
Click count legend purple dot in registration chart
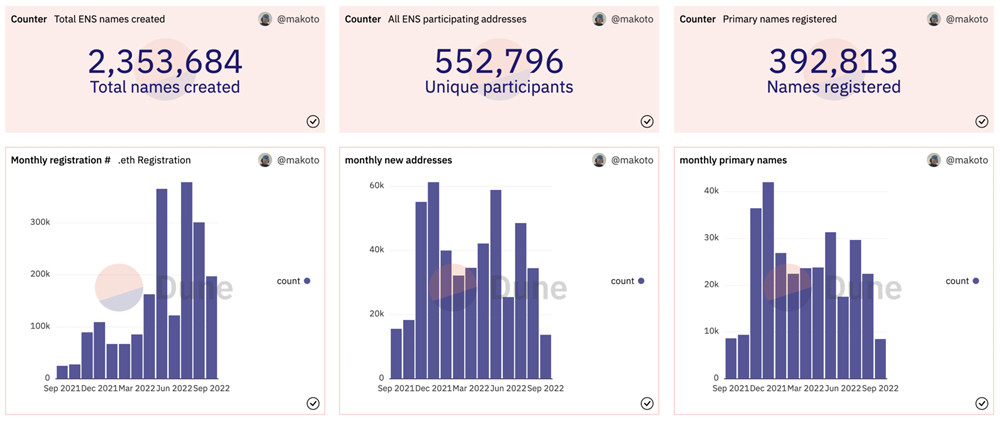pos(307,281)
